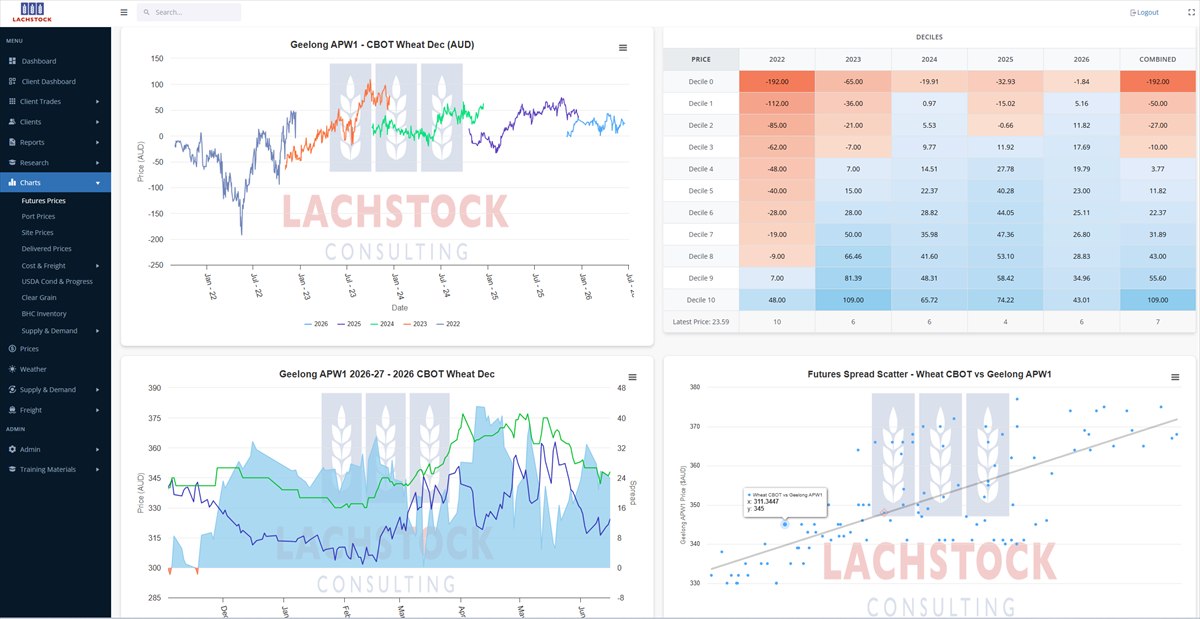The image size is (1200, 619).
Task: Toggle the 2024 series in the chart legend
Action: [382, 324]
